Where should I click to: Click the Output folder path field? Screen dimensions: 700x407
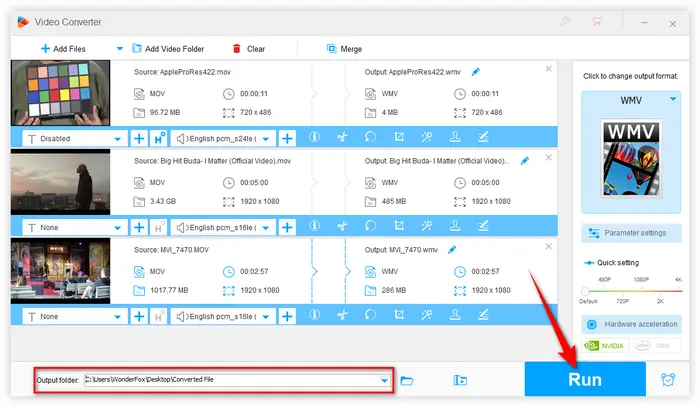pos(237,380)
